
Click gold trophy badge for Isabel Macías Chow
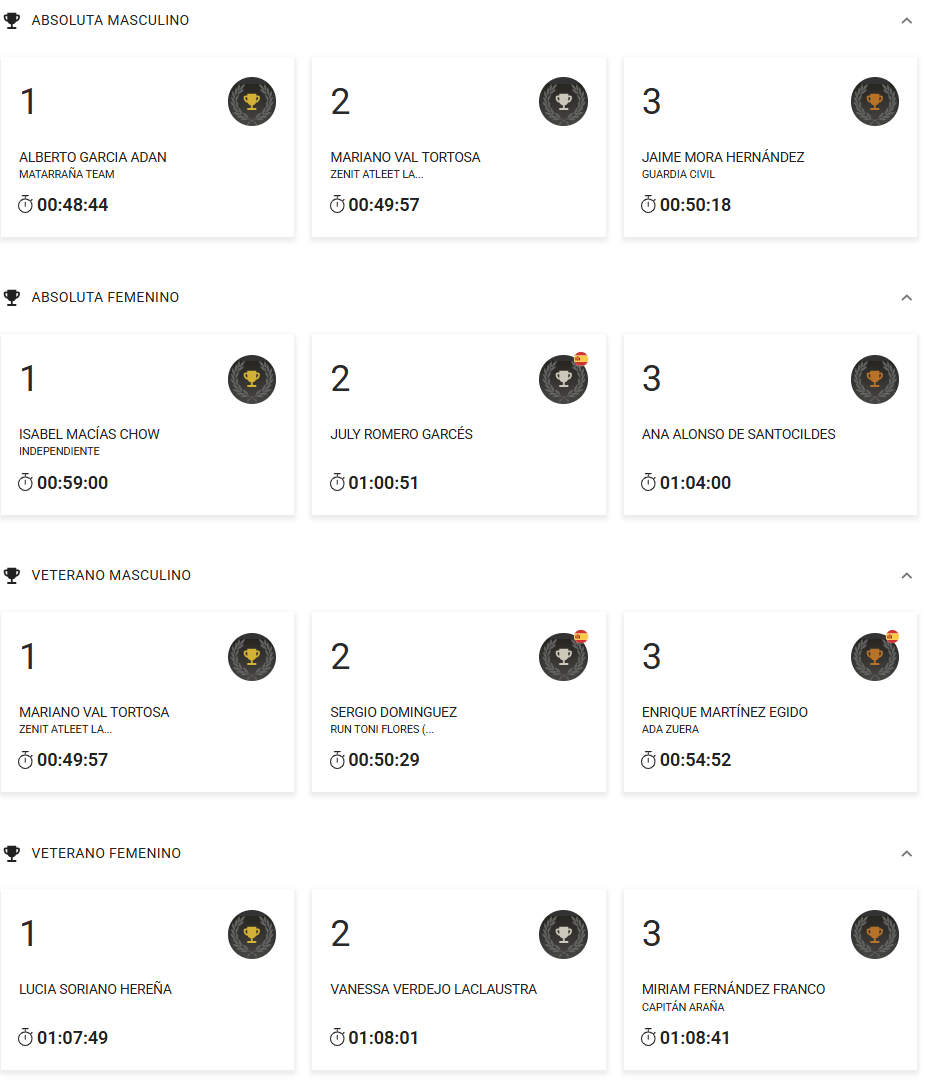coord(252,379)
